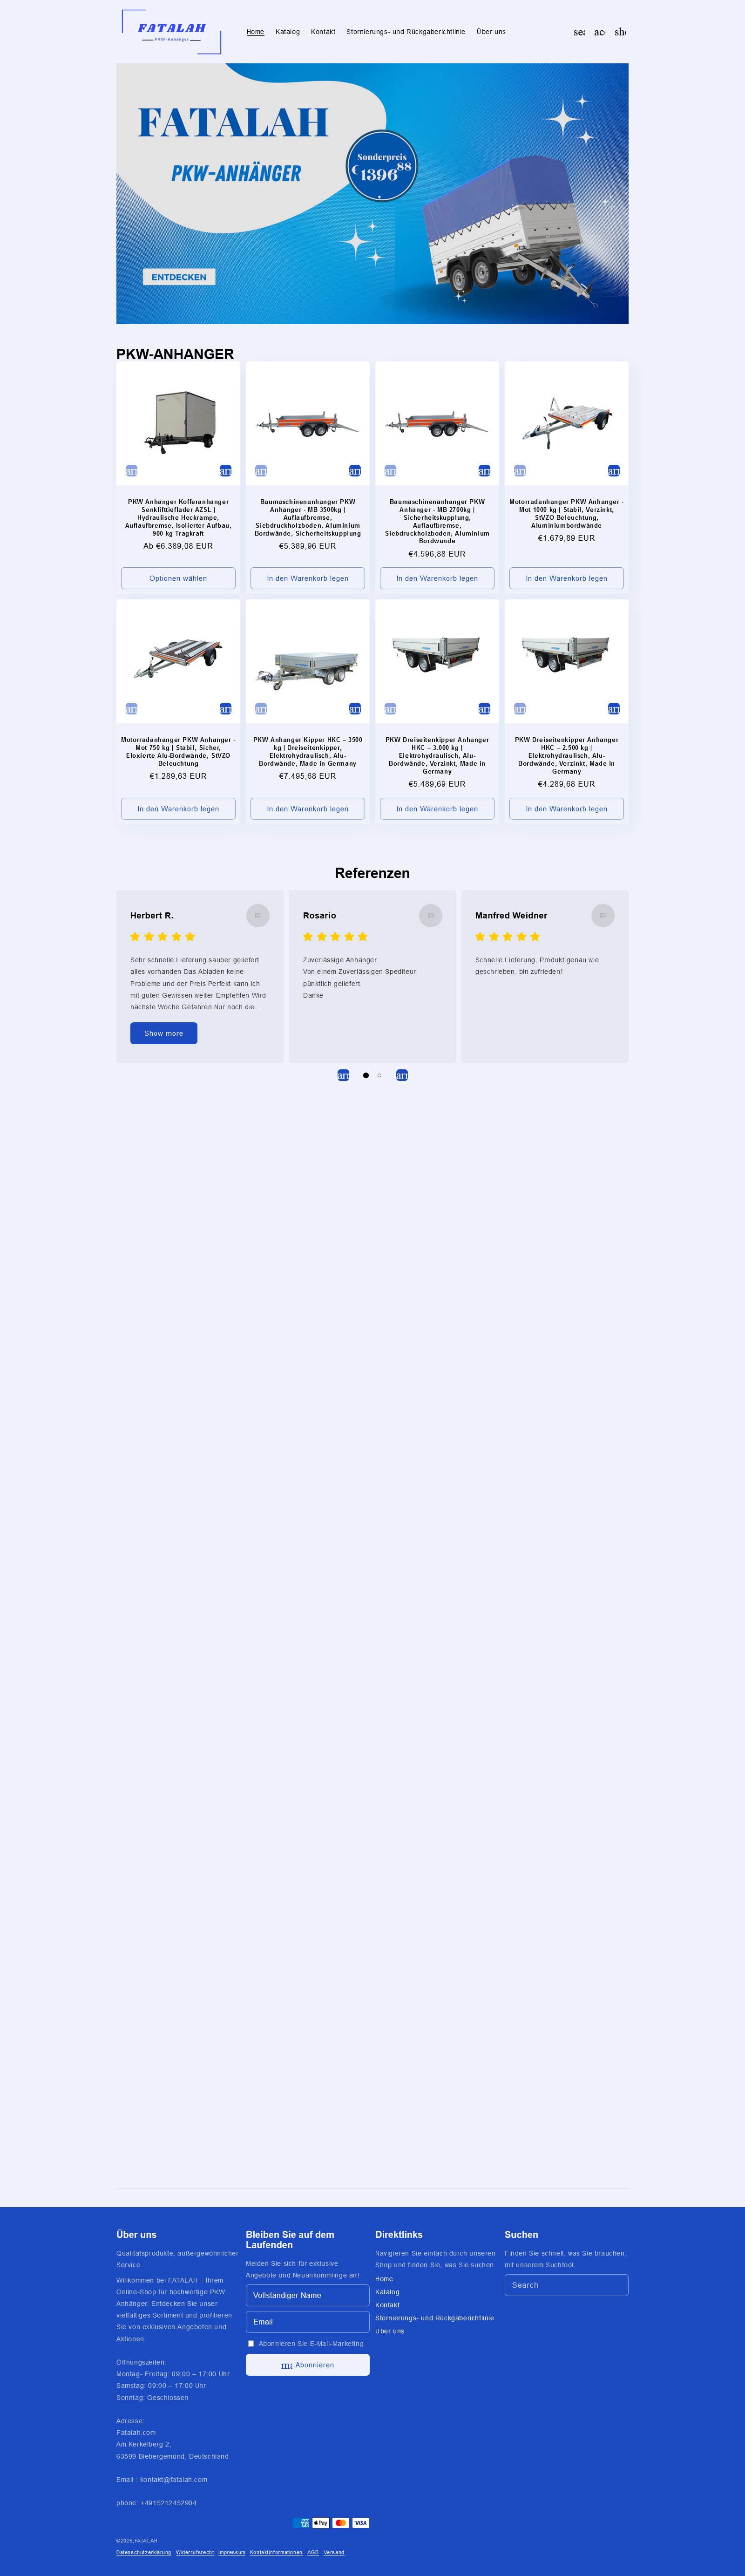Image resolution: width=745 pixels, height=2576 pixels.
Task: Go to next testimonial slide arrow
Action: pyautogui.click(x=402, y=1075)
